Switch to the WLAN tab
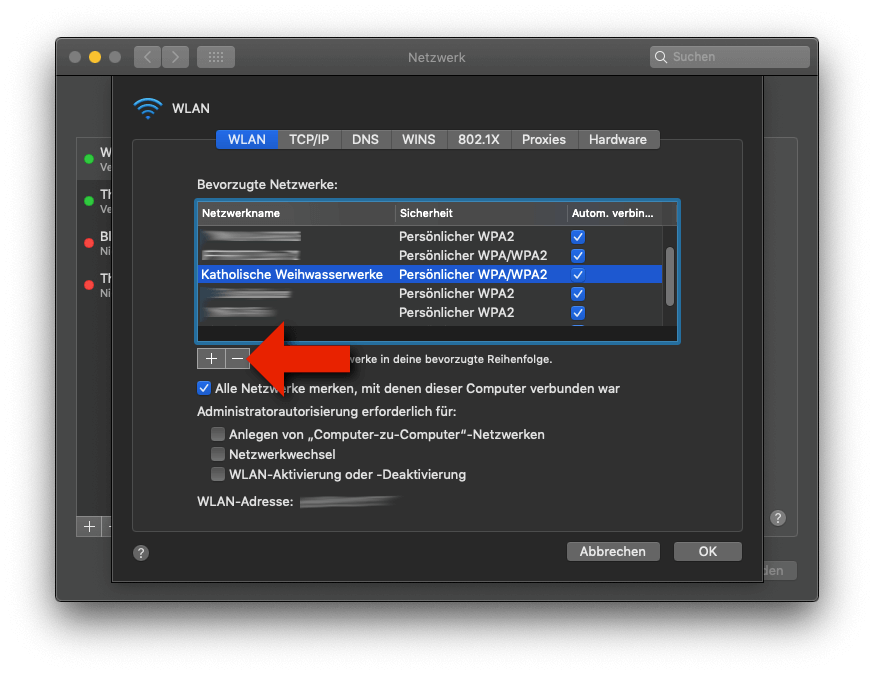The image size is (874, 675). 247,139
